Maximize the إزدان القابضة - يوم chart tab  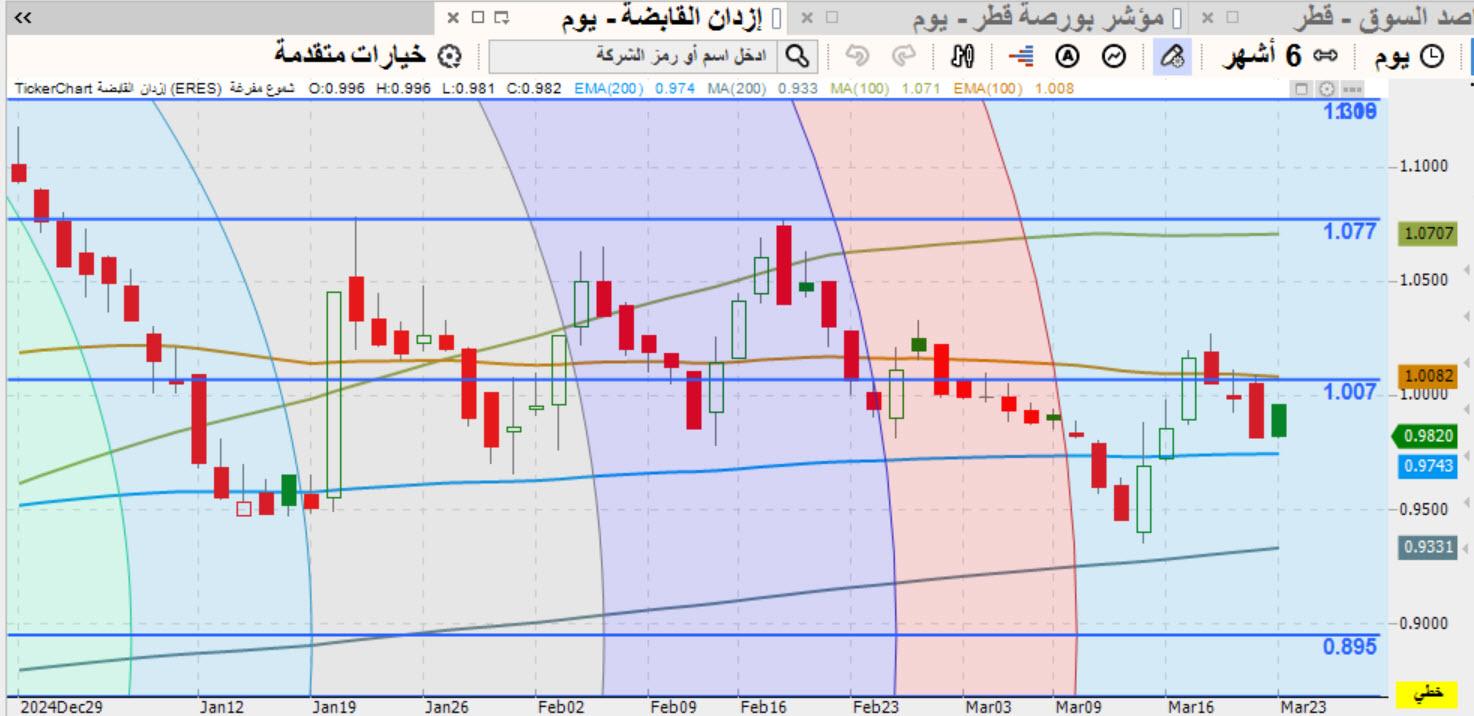tap(477, 17)
